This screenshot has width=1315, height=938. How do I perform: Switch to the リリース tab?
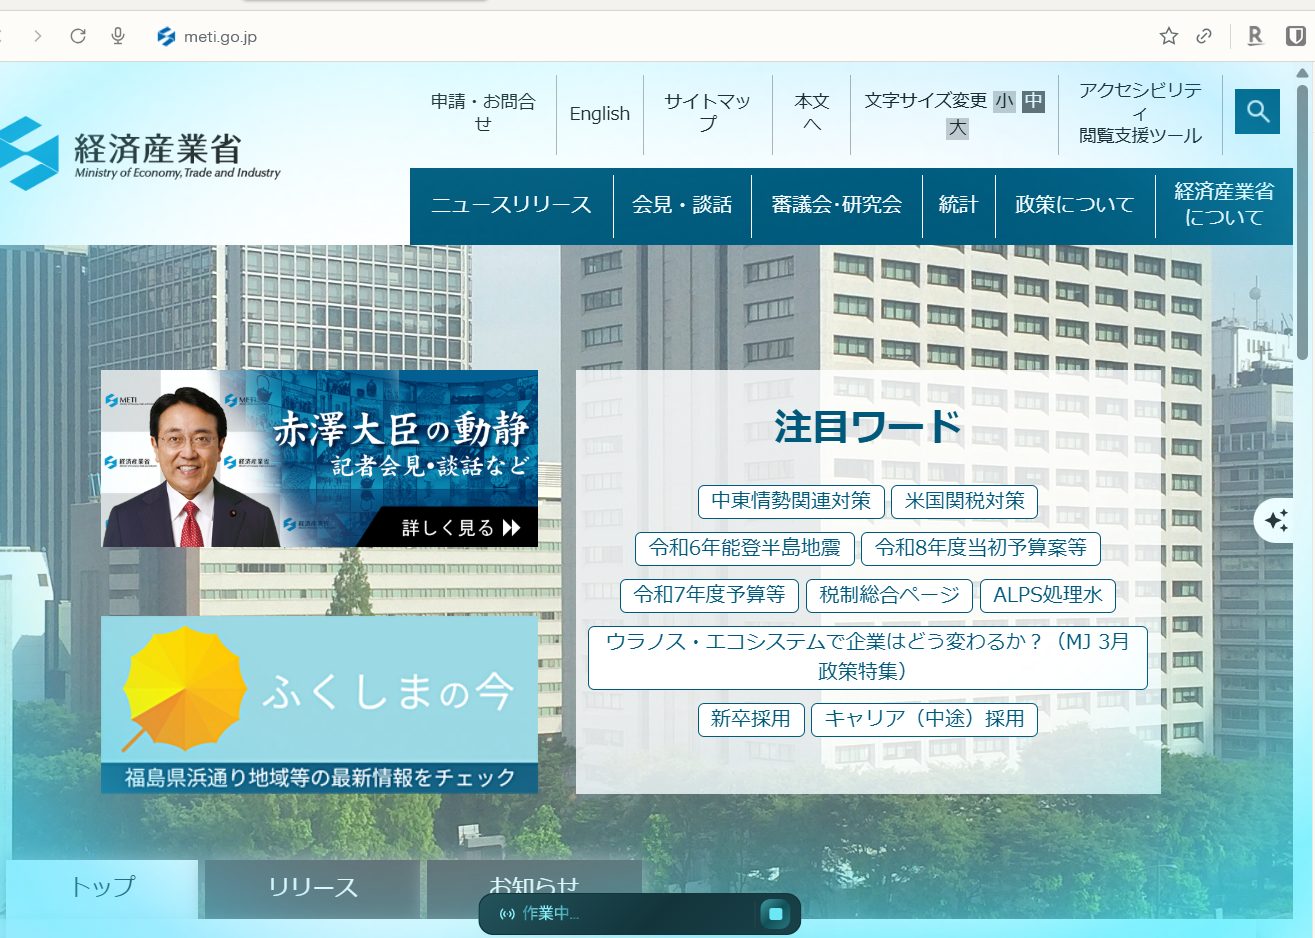click(312, 886)
